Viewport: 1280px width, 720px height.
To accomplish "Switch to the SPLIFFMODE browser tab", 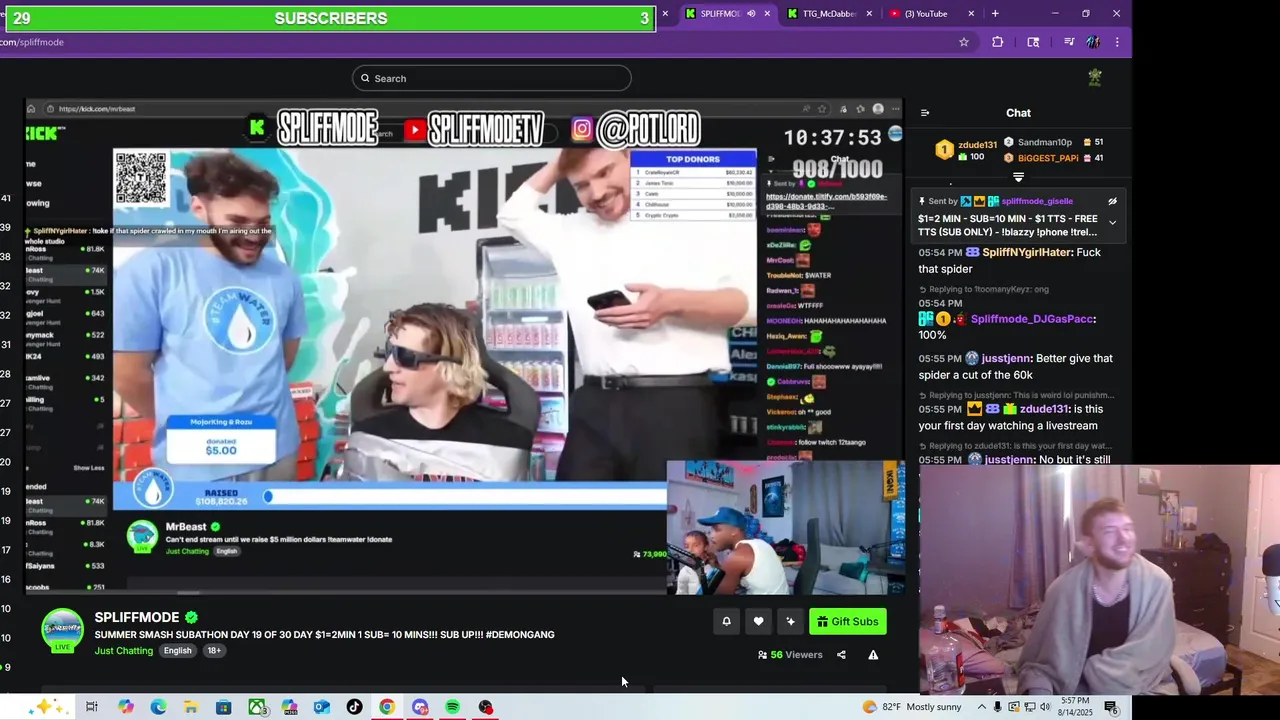I will [x=719, y=14].
